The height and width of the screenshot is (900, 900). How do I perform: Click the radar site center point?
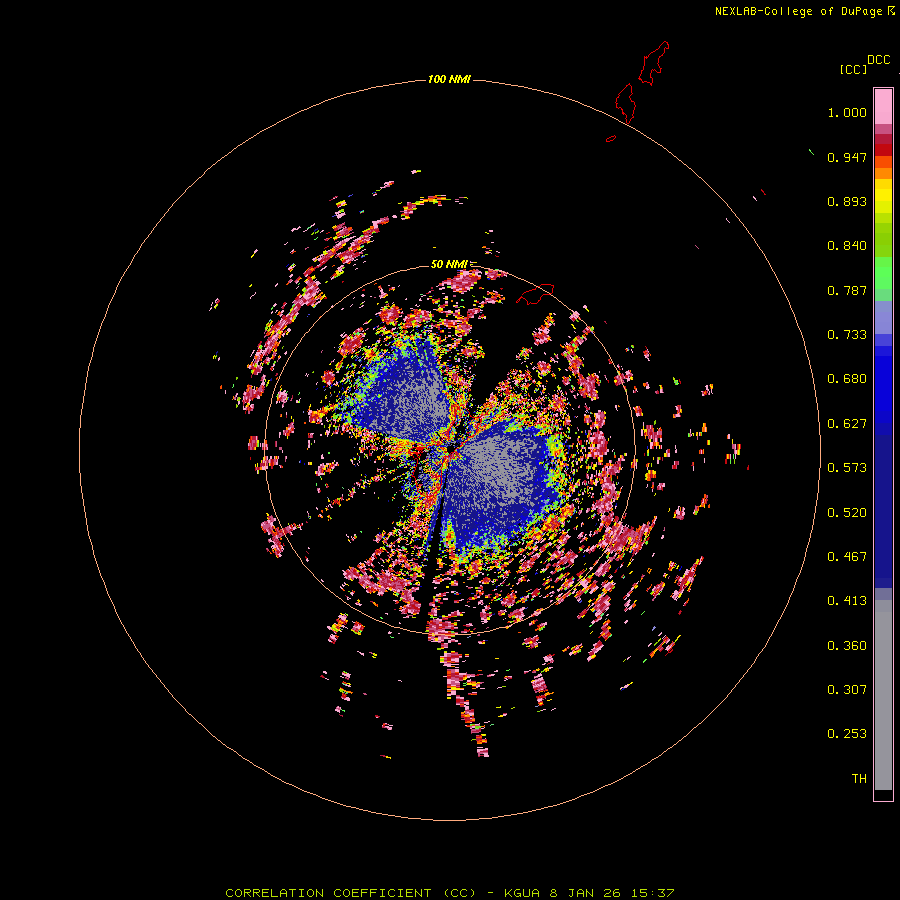coord(451,450)
